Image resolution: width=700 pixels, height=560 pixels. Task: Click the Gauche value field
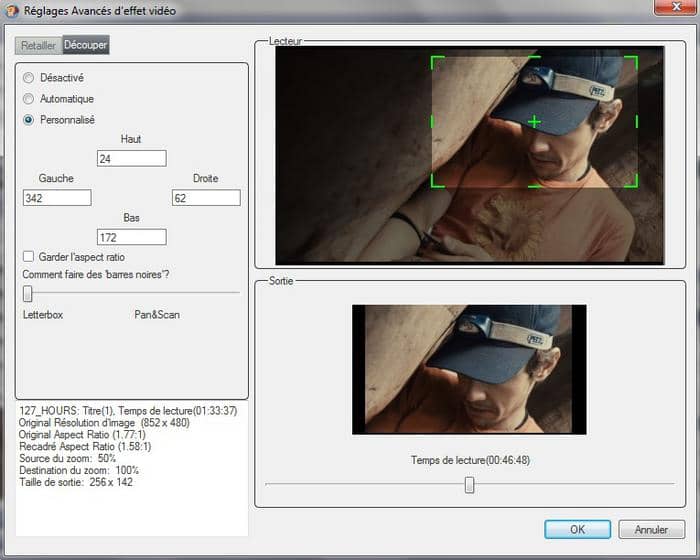[57, 198]
